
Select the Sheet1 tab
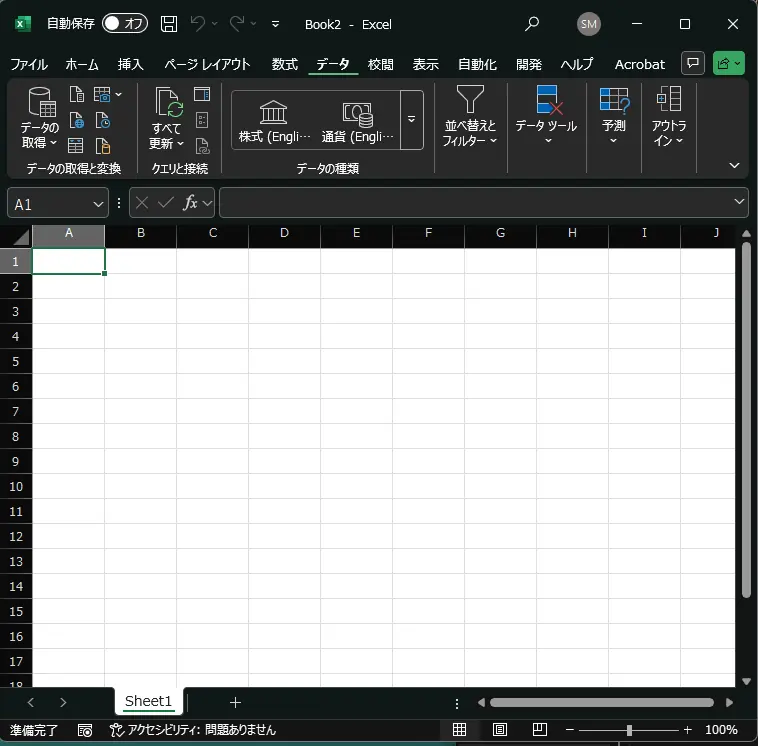coord(148,701)
